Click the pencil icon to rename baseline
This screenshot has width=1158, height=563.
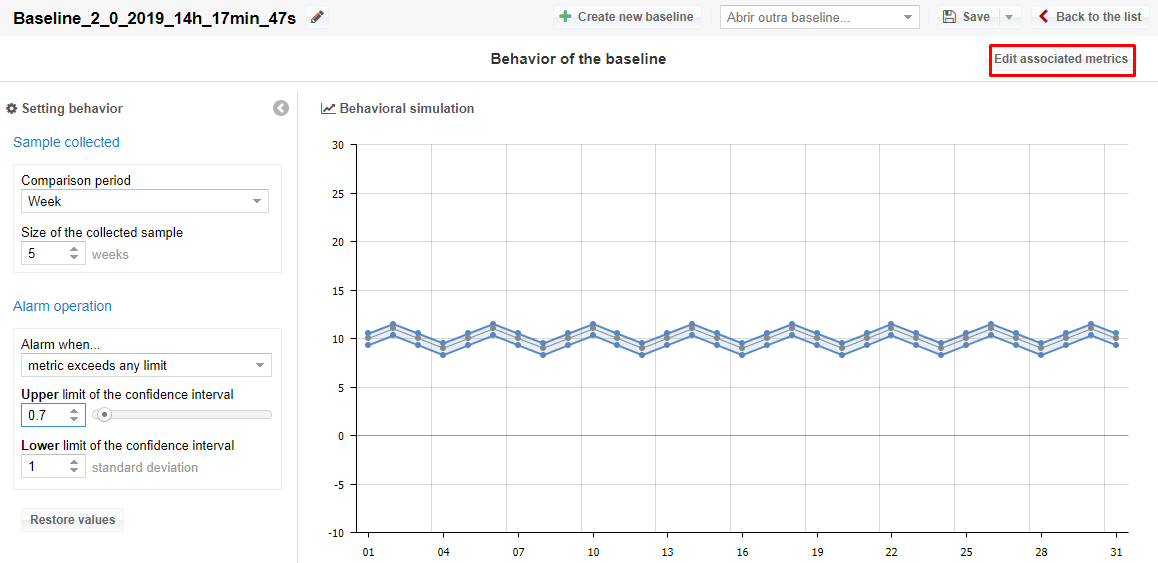(x=318, y=17)
